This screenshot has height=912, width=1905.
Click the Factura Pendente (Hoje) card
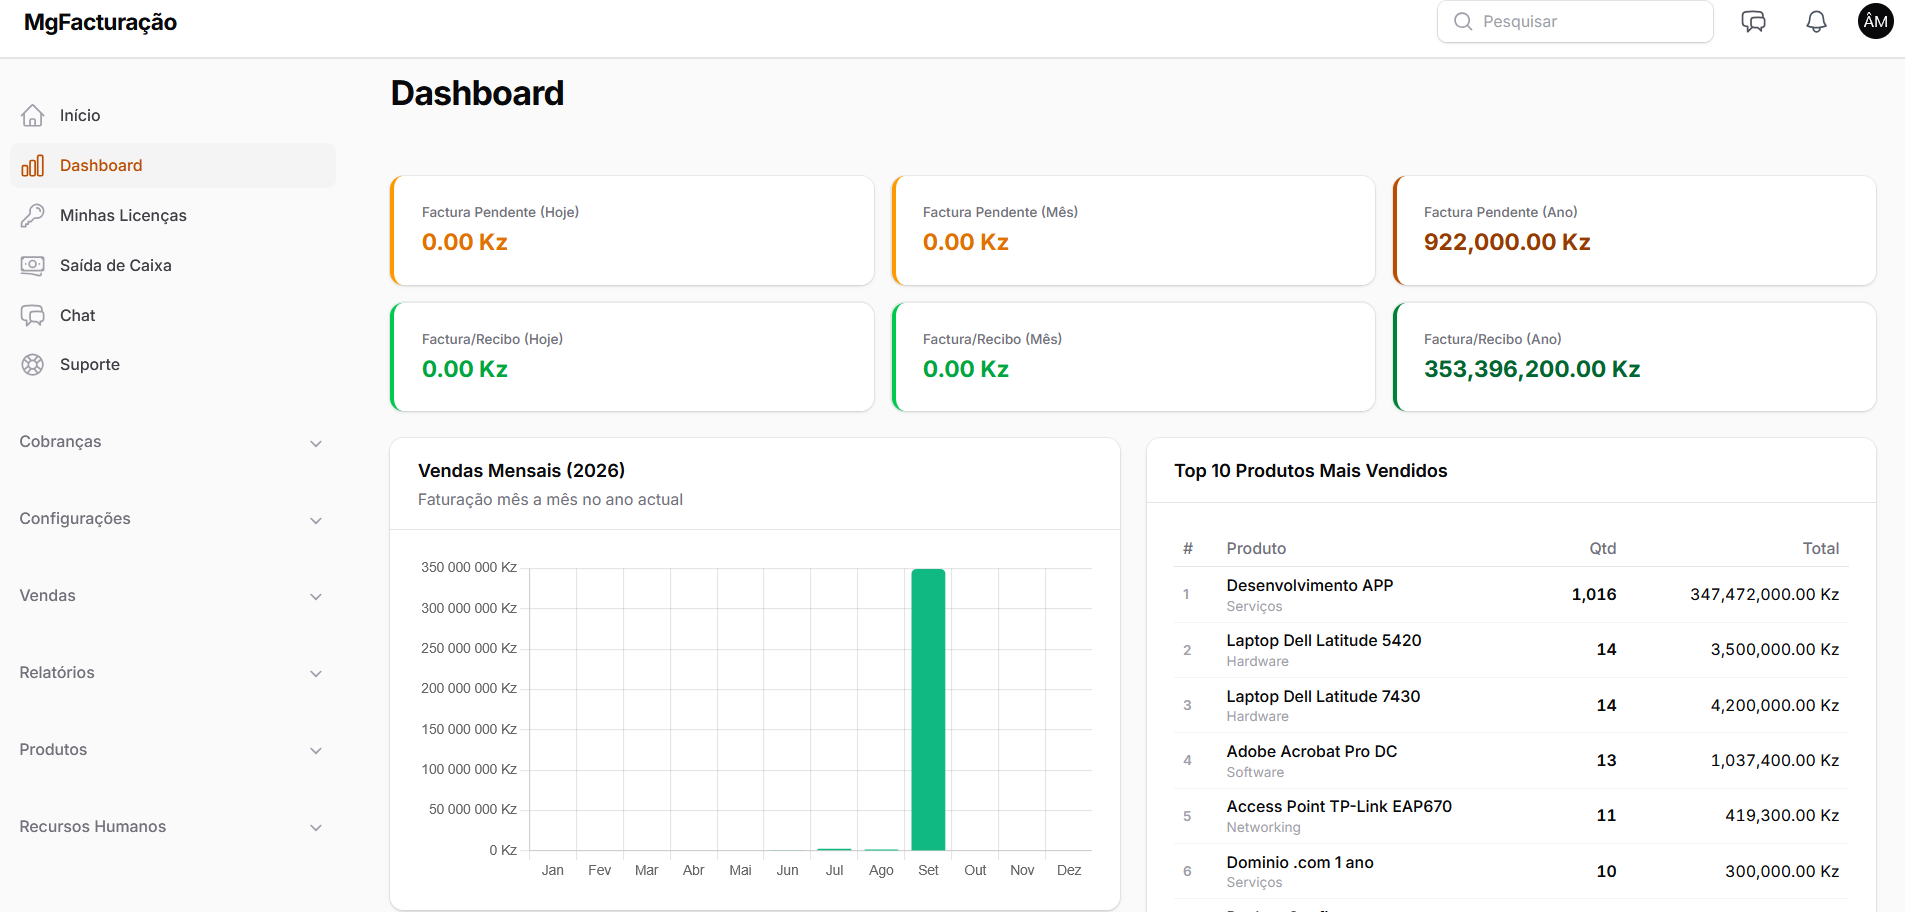[x=632, y=231]
